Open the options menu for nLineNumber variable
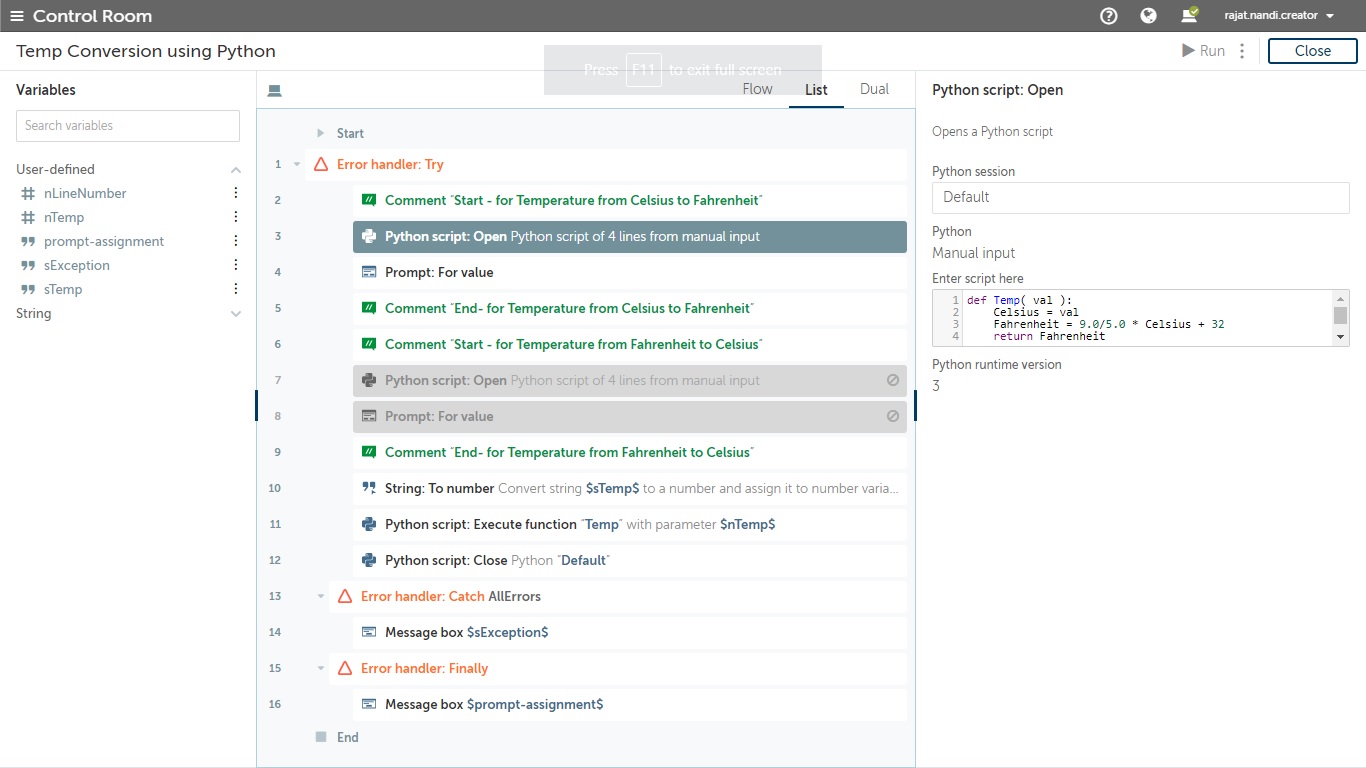This screenshot has width=1366, height=768. 236,193
